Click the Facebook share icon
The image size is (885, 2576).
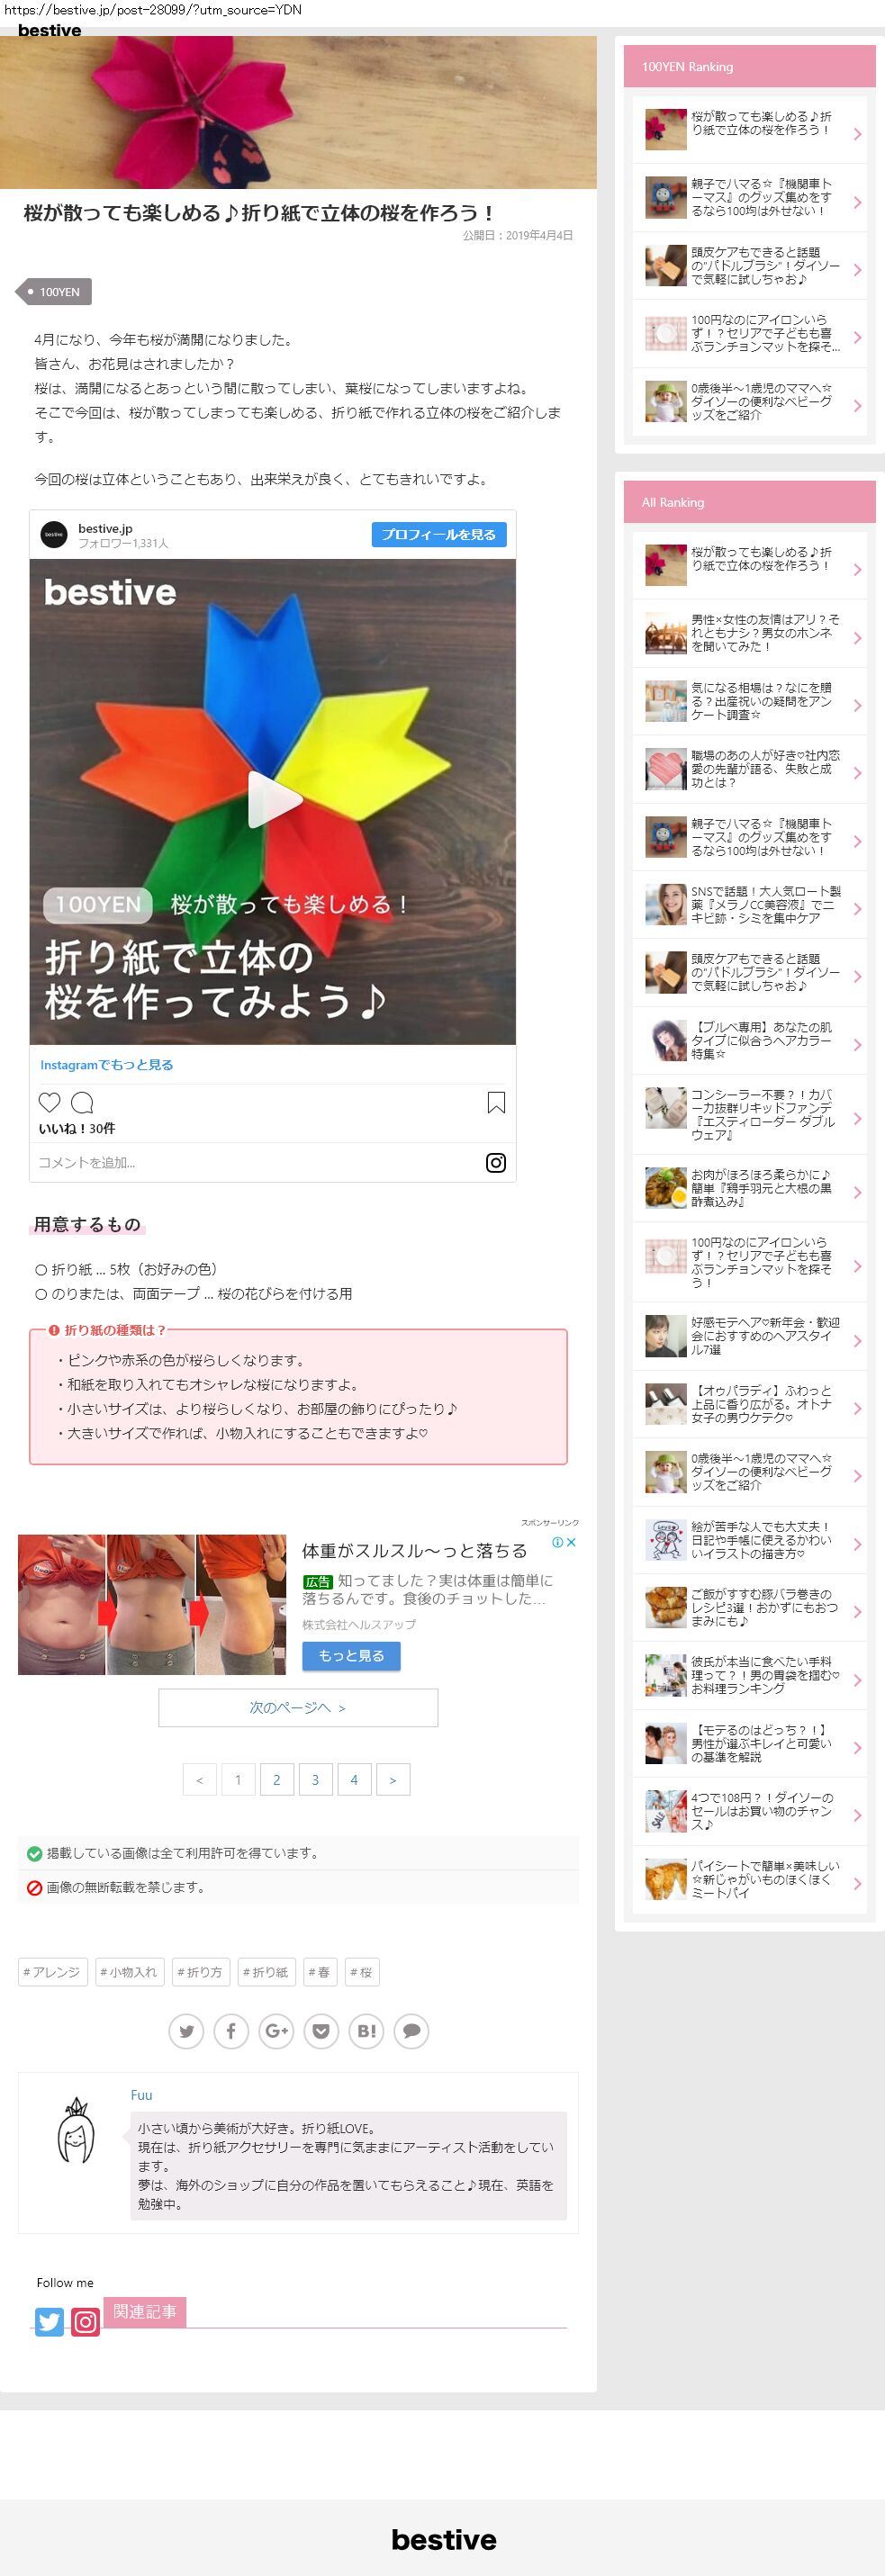coord(231,2031)
